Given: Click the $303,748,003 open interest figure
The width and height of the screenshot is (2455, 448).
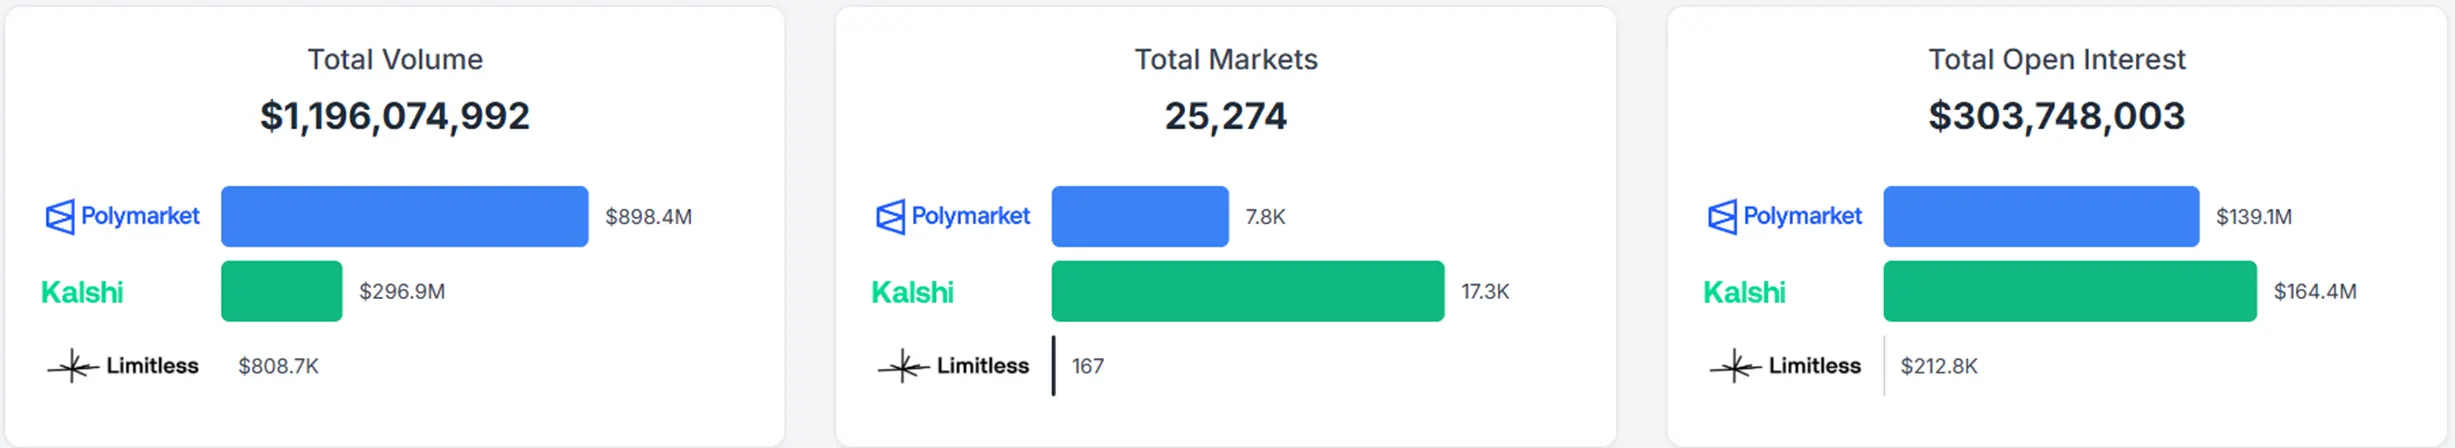Looking at the screenshot, I should 2057,116.
